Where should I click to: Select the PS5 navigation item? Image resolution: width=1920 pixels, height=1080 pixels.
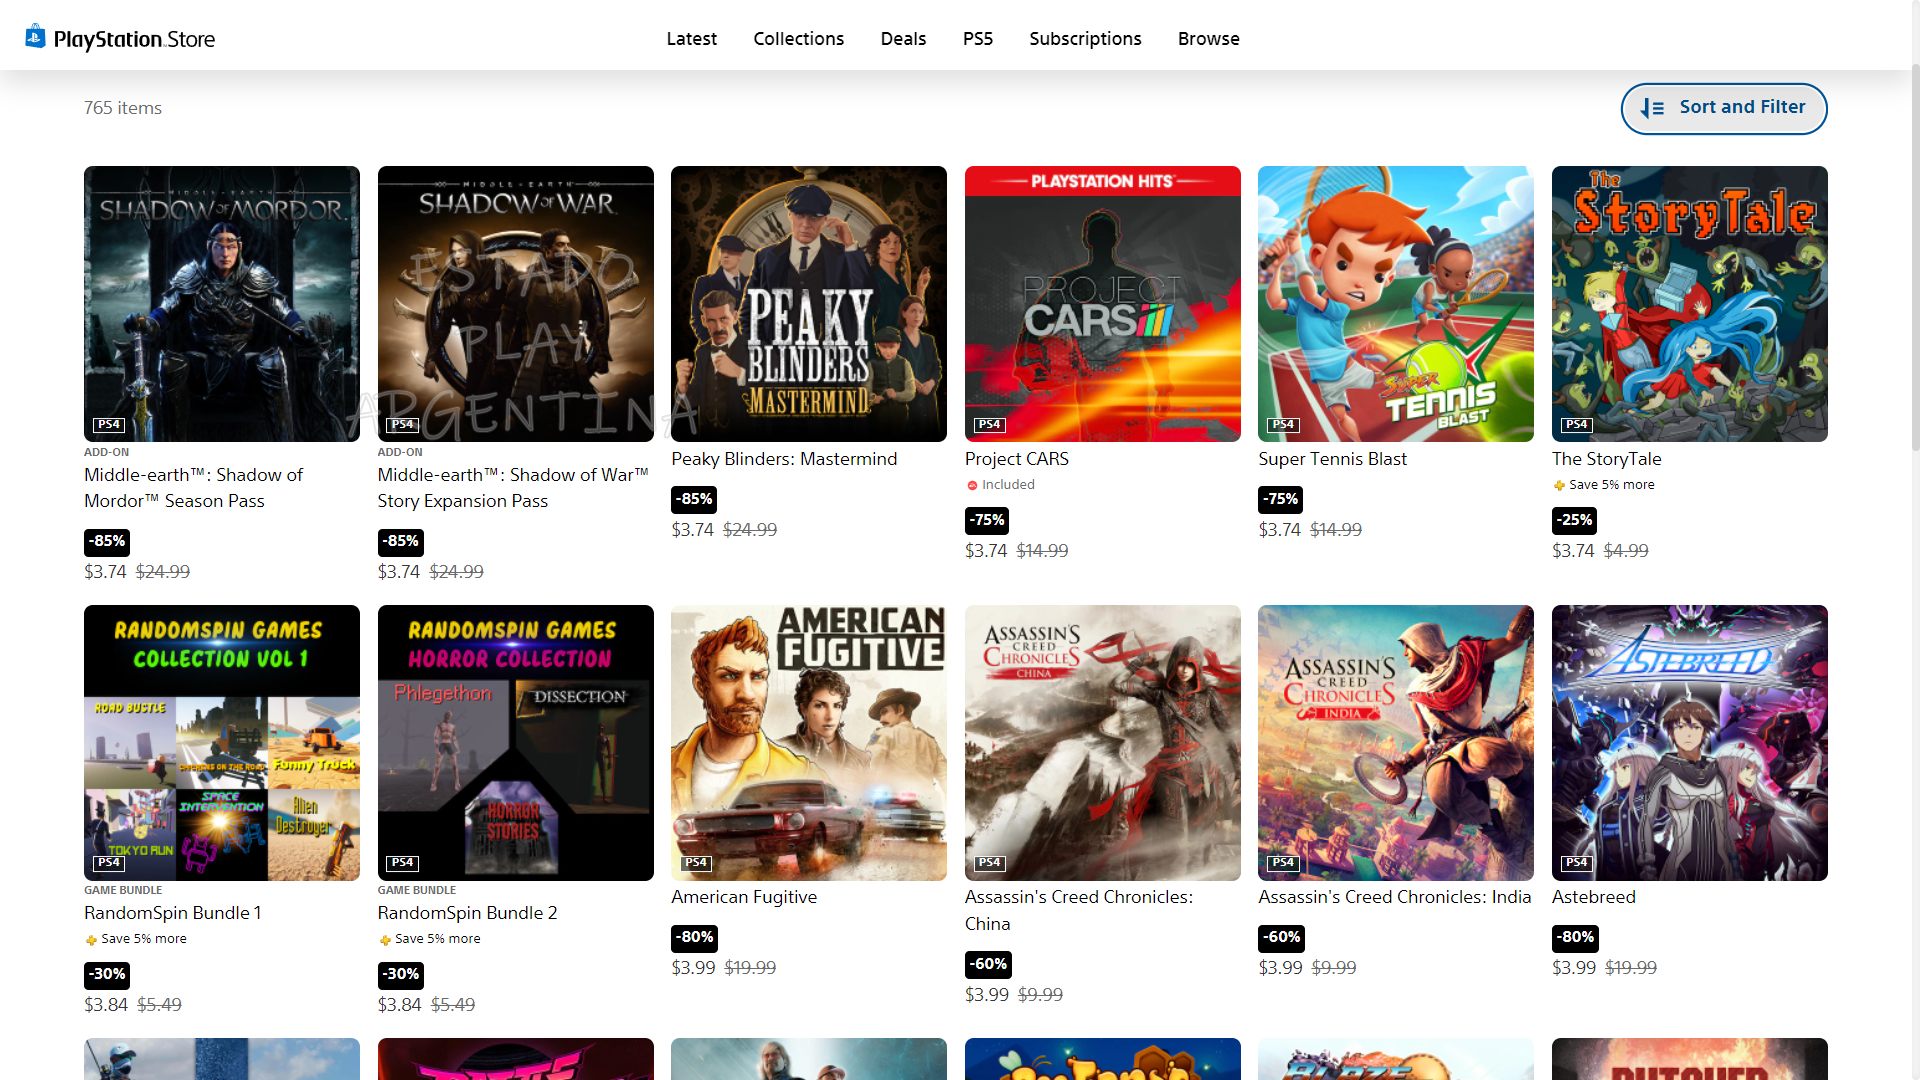point(977,38)
